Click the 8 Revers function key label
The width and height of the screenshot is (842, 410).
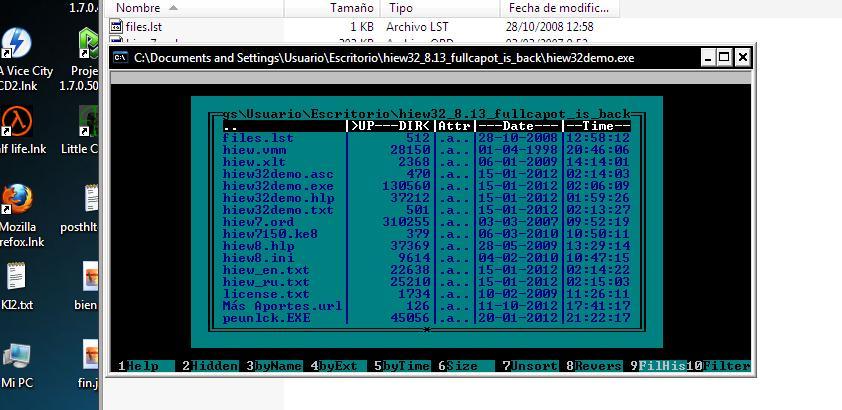[593, 366]
